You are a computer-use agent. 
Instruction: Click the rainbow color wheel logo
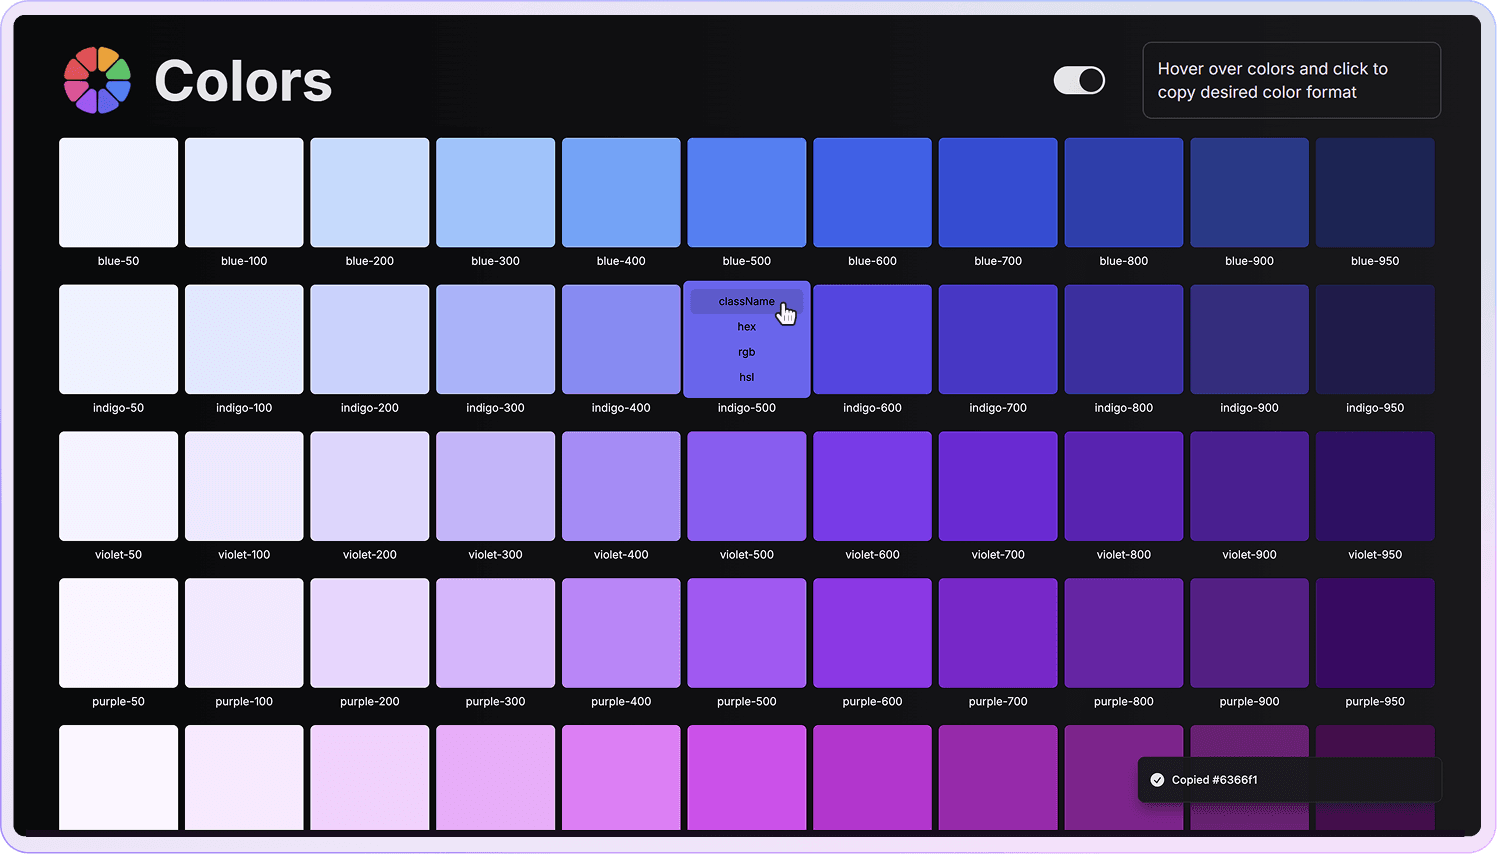click(x=96, y=80)
